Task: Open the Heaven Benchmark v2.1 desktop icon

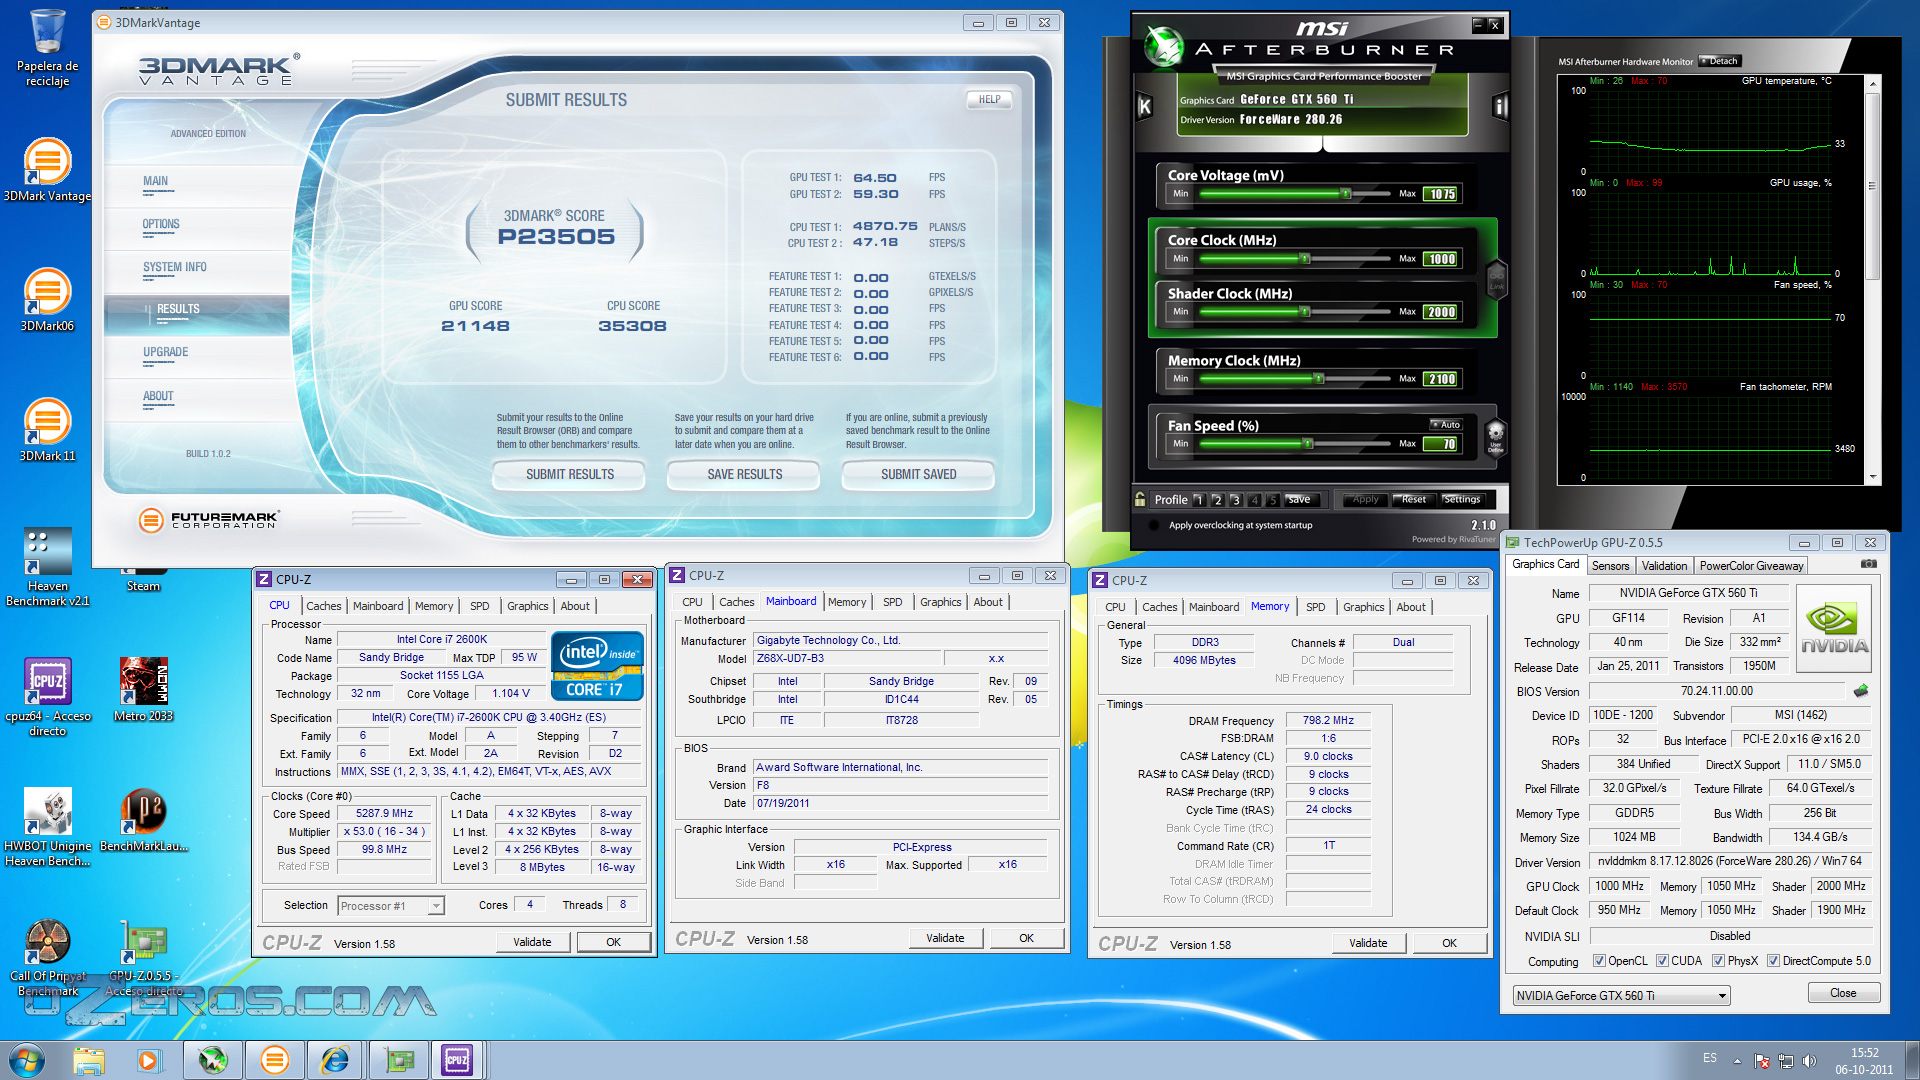Action: pyautogui.click(x=47, y=567)
